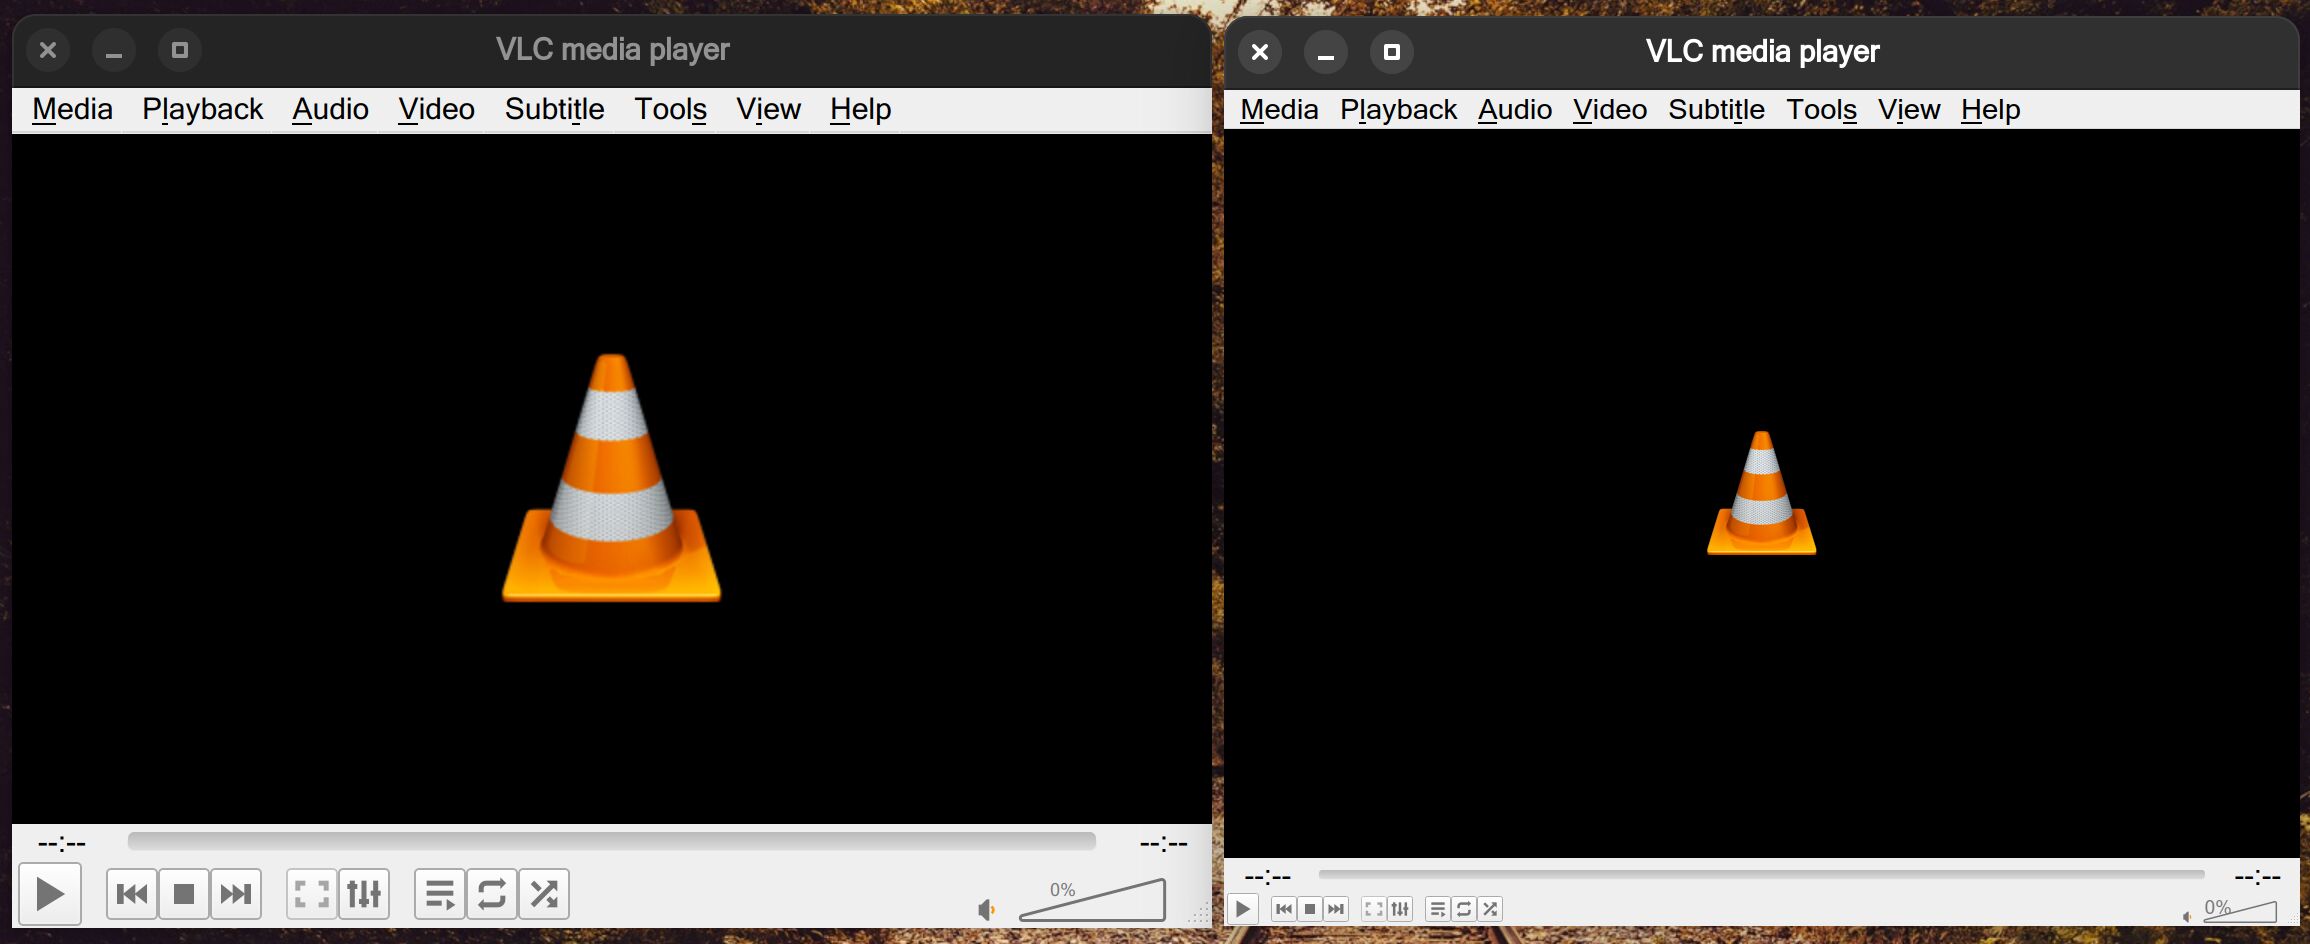This screenshot has width=2310, height=944.
Task: Mute audio via speaker icon, right window
Action: 2187,916
